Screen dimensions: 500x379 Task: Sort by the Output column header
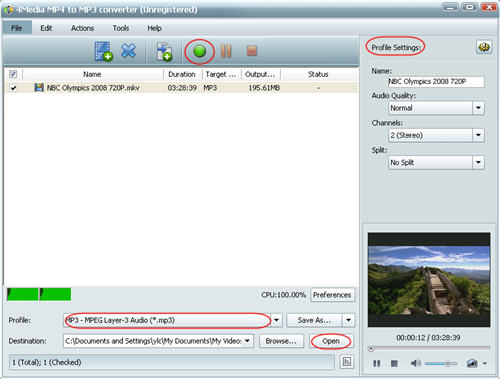click(x=260, y=74)
